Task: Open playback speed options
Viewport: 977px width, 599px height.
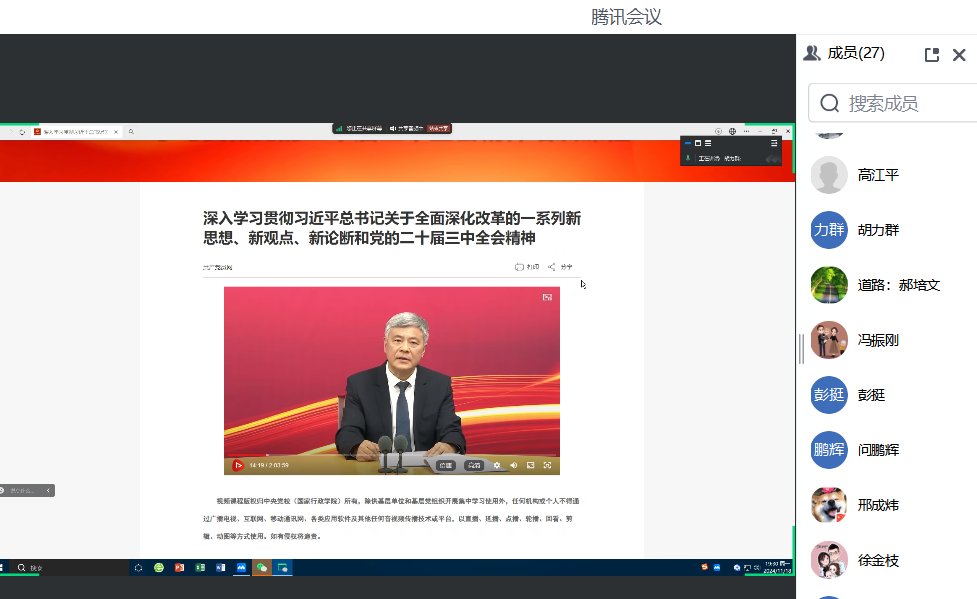Action: [x=446, y=465]
